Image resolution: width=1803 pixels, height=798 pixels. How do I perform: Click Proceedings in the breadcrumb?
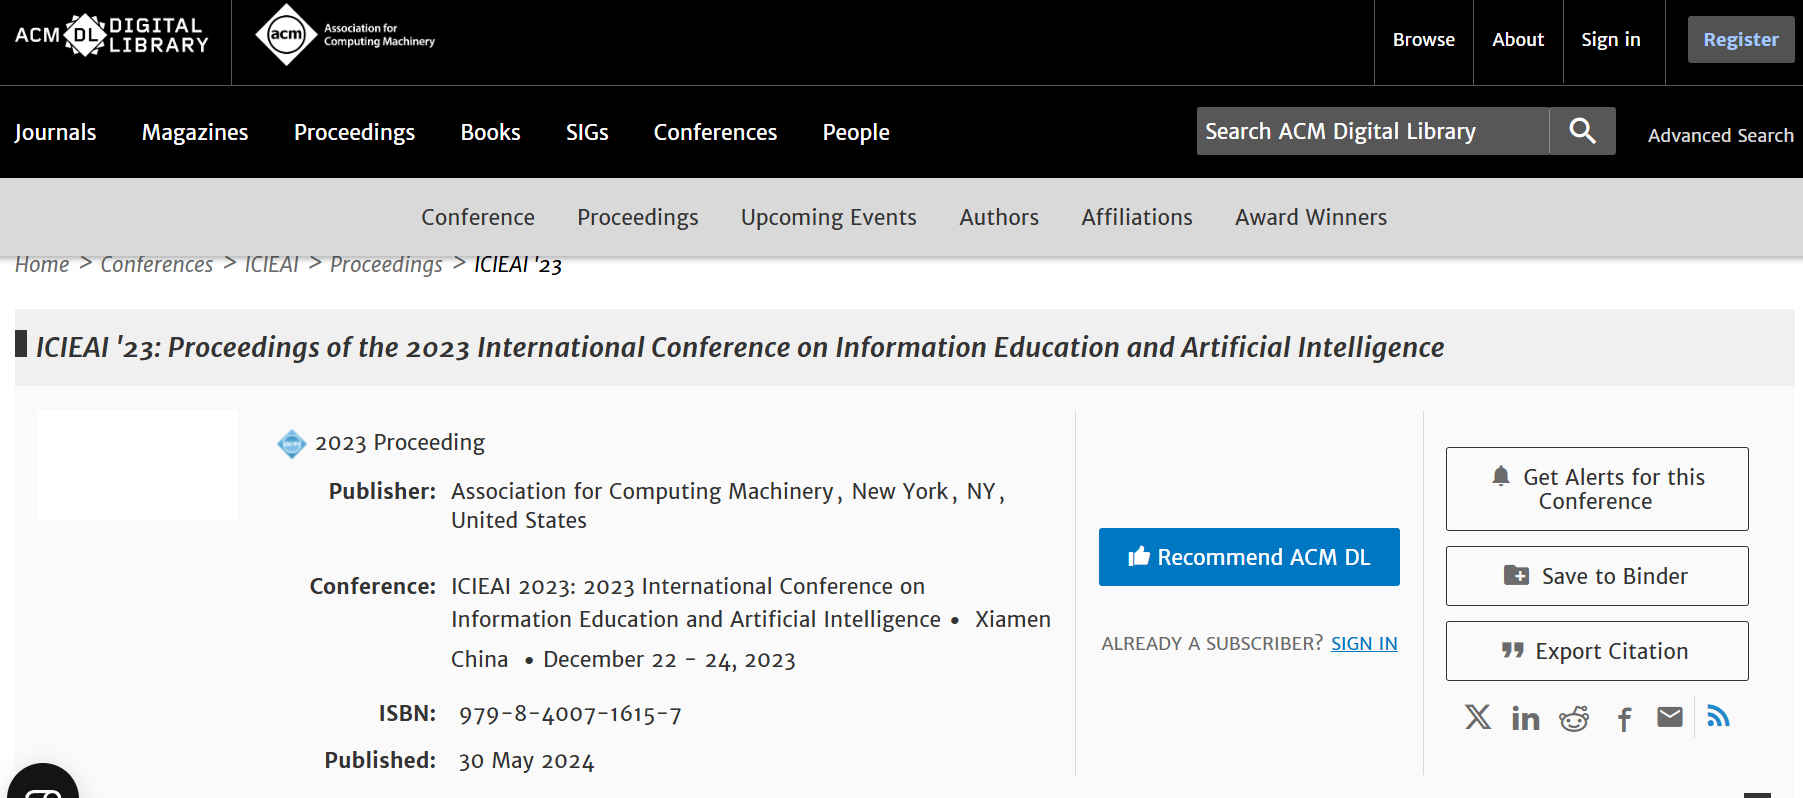(x=386, y=264)
